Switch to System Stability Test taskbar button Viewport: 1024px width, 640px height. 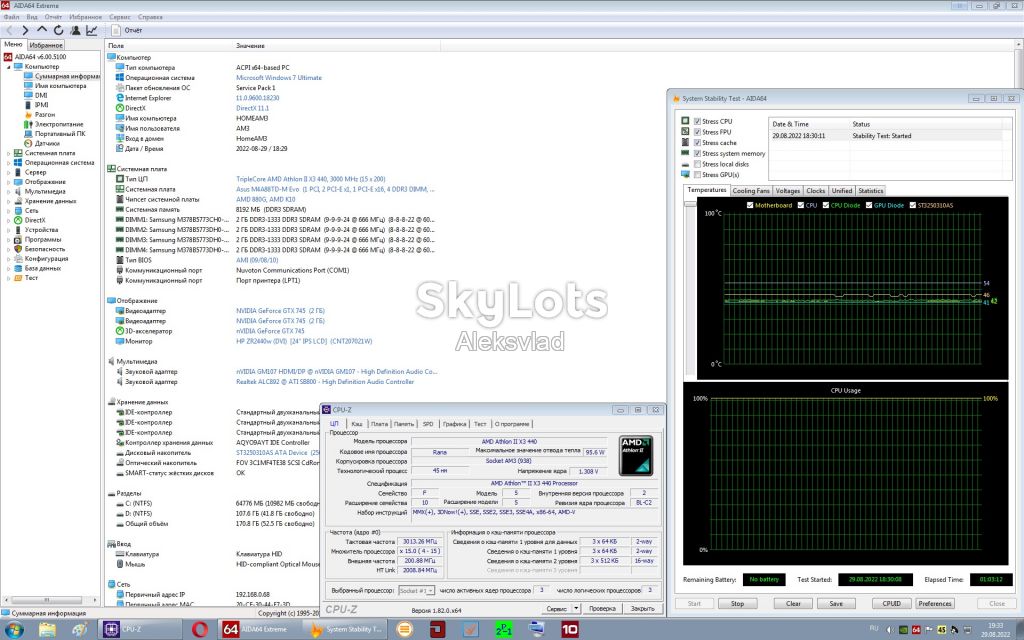click(347, 629)
